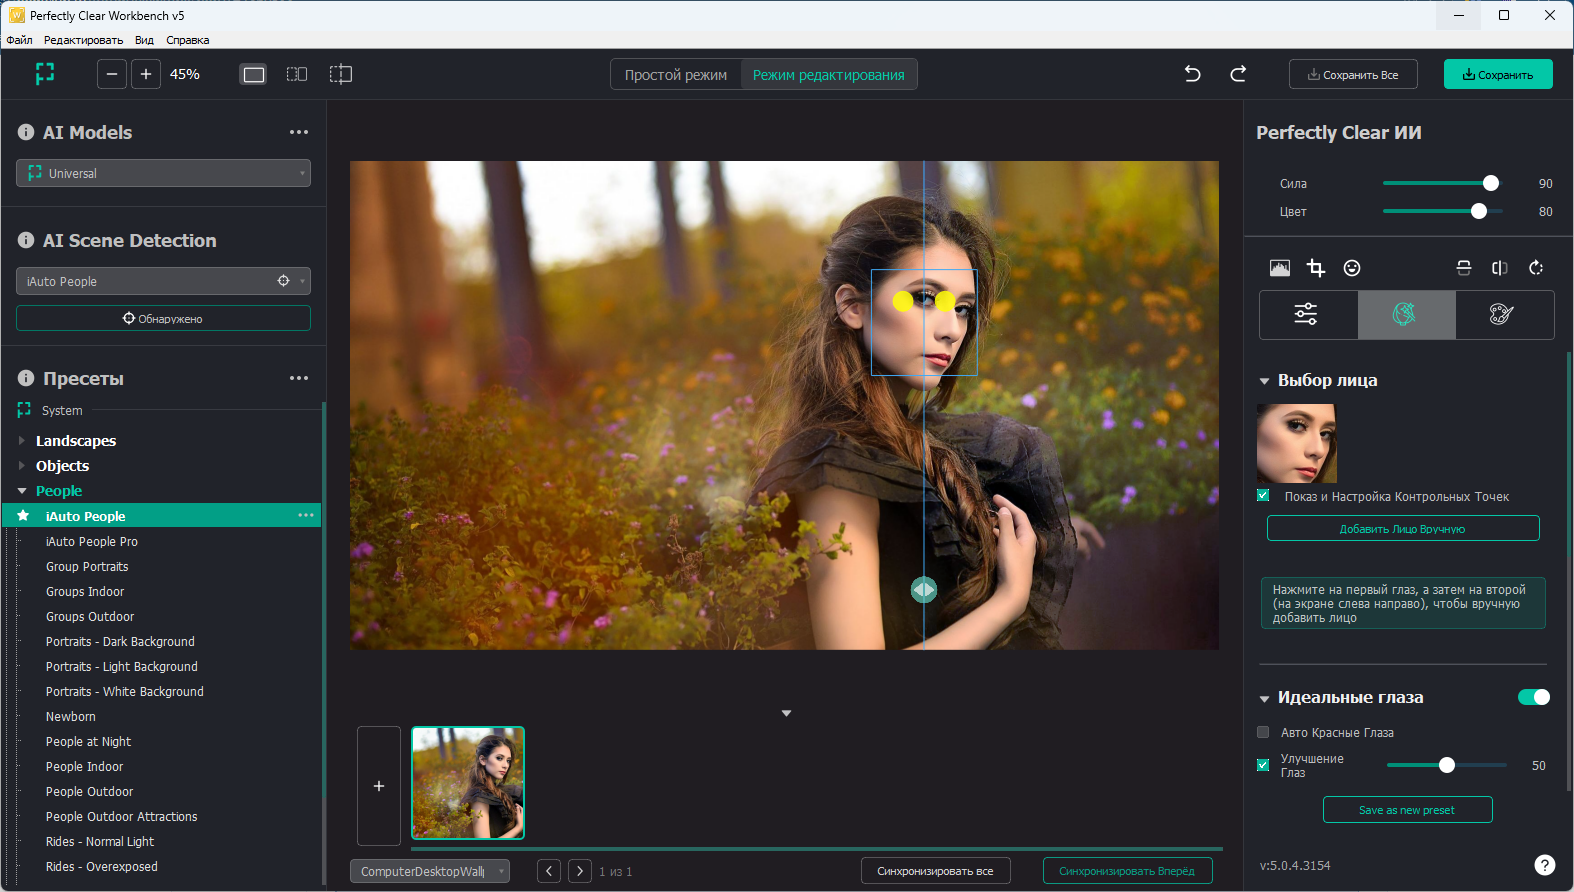Viewport: 1574px width, 892px height.
Task: Open the histogram icon
Action: pyautogui.click(x=1279, y=268)
